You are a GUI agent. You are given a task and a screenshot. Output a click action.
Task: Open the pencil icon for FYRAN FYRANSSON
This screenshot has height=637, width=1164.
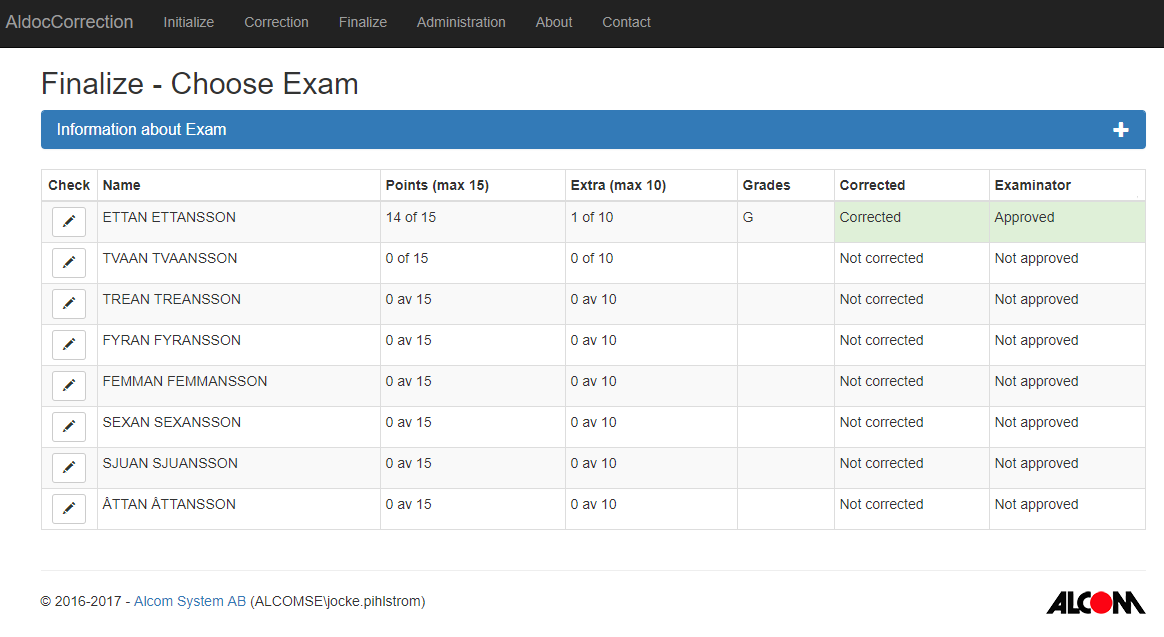[x=69, y=344]
